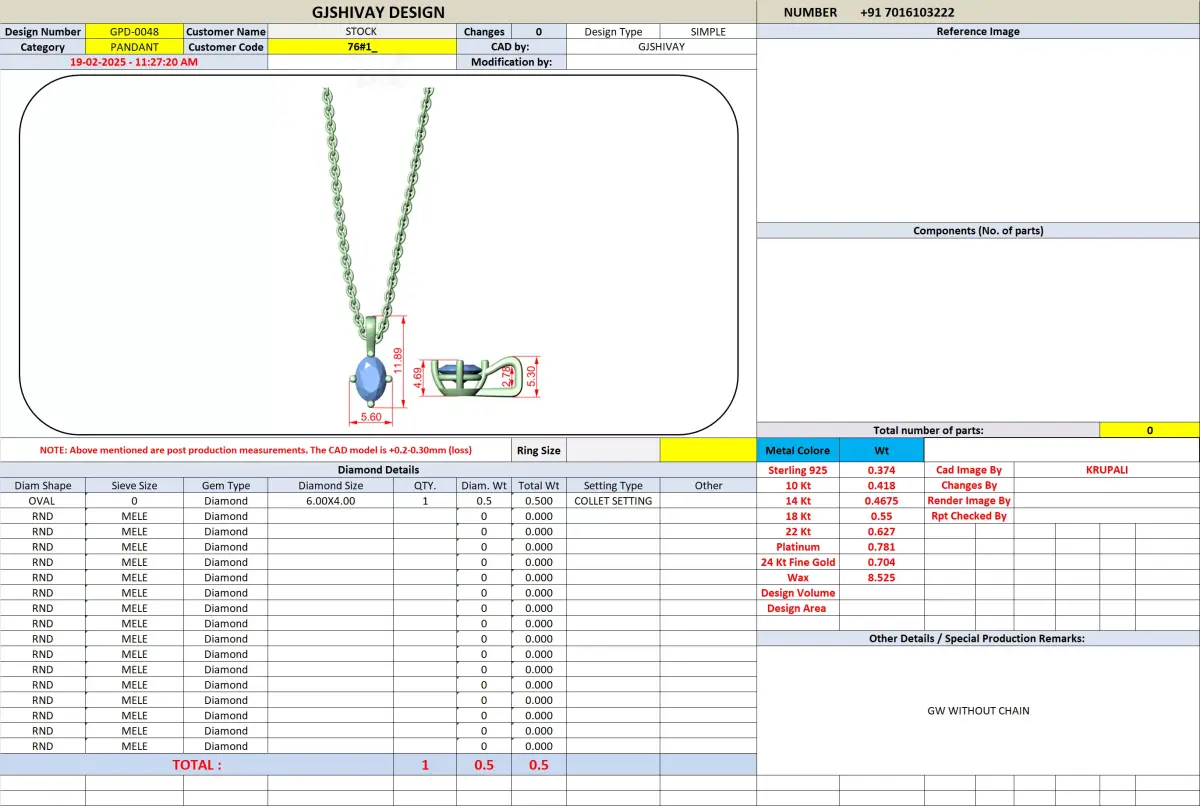The height and width of the screenshot is (806, 1200).
Task: Select the Render Image By label
Action: [x=968, y=501]
